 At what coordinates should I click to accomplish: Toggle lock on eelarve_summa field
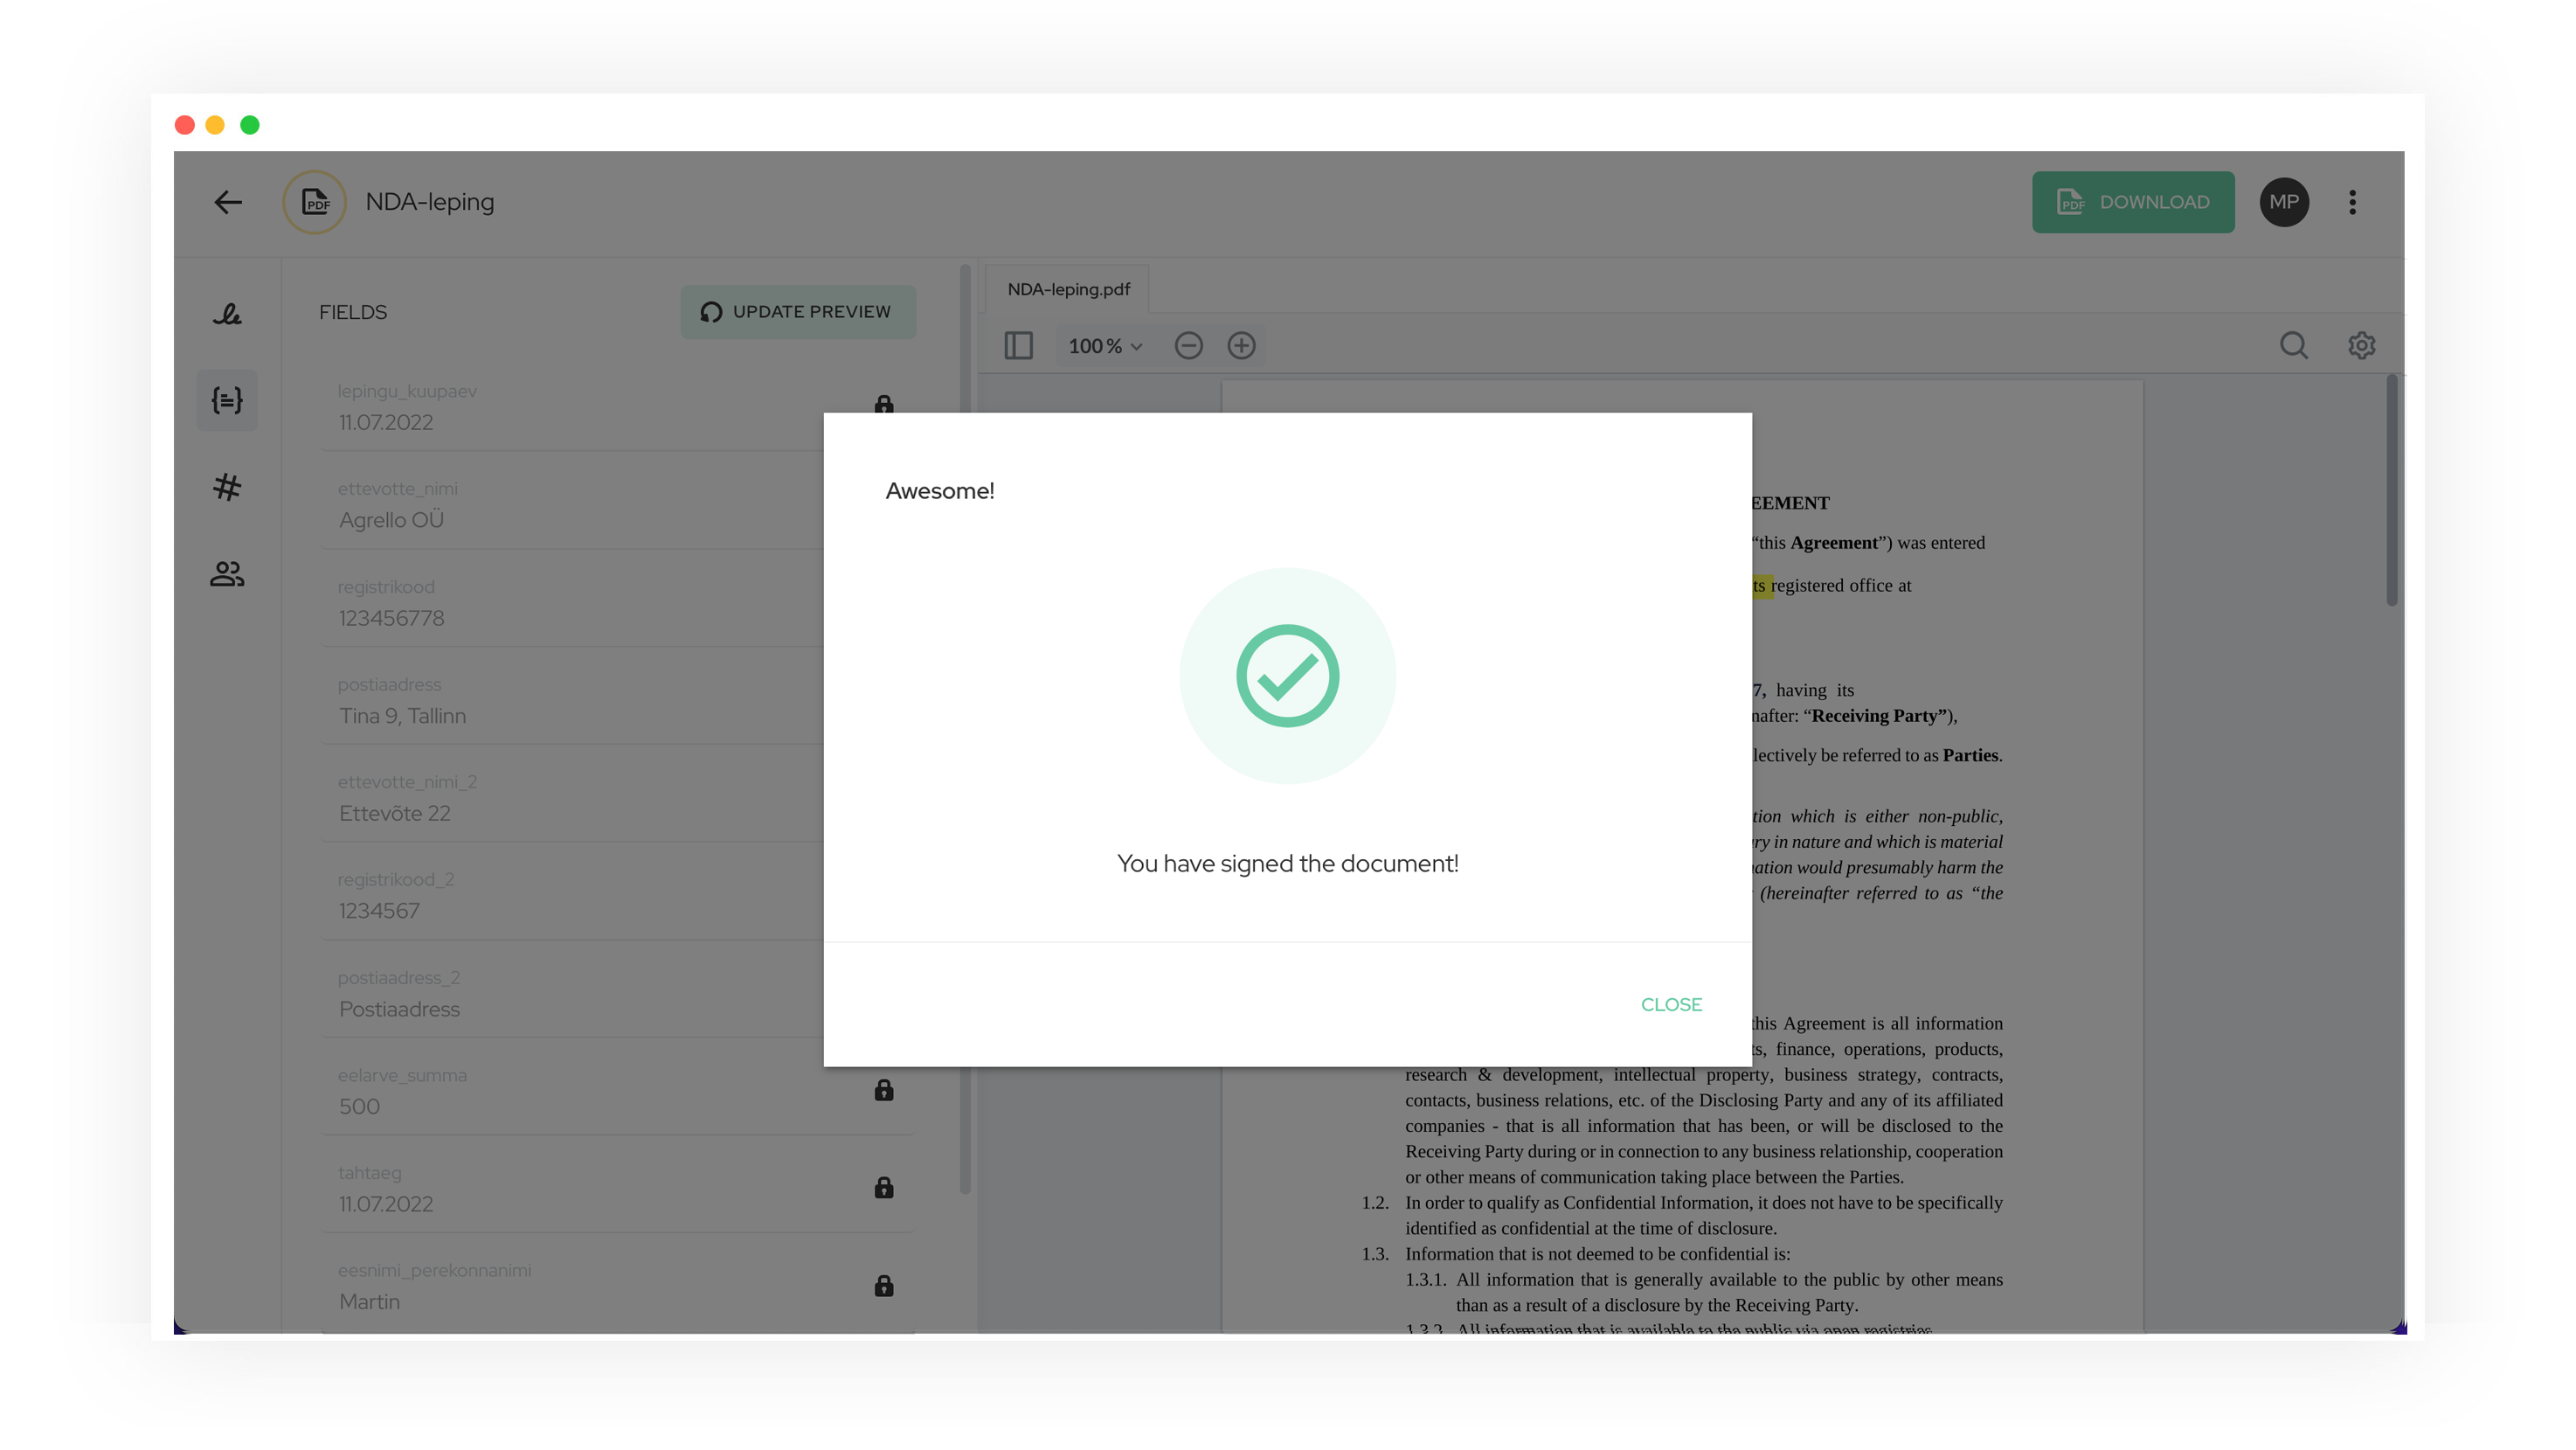coord(884,1090)
